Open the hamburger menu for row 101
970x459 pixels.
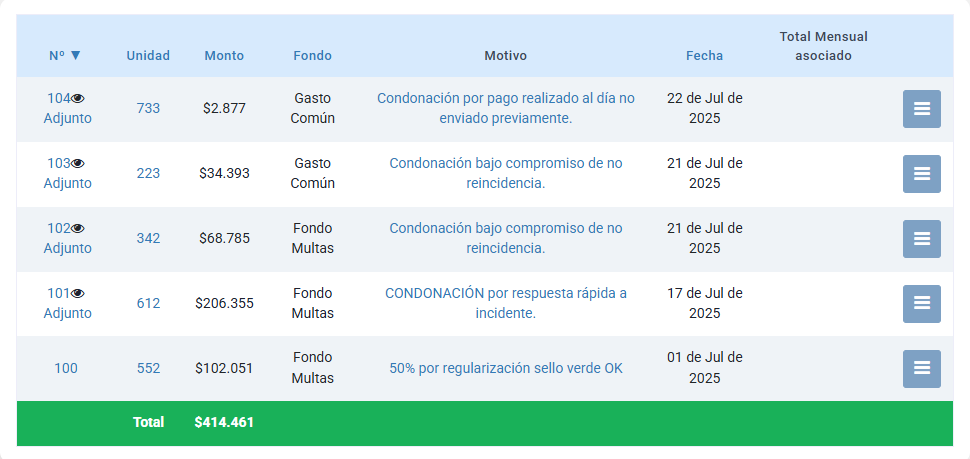921,304
